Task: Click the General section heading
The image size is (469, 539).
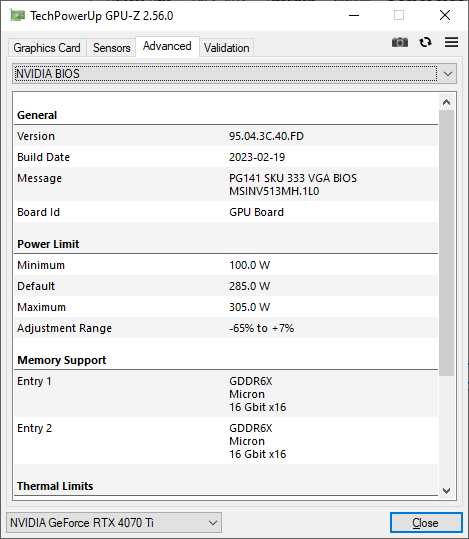Action: [37, 115]
